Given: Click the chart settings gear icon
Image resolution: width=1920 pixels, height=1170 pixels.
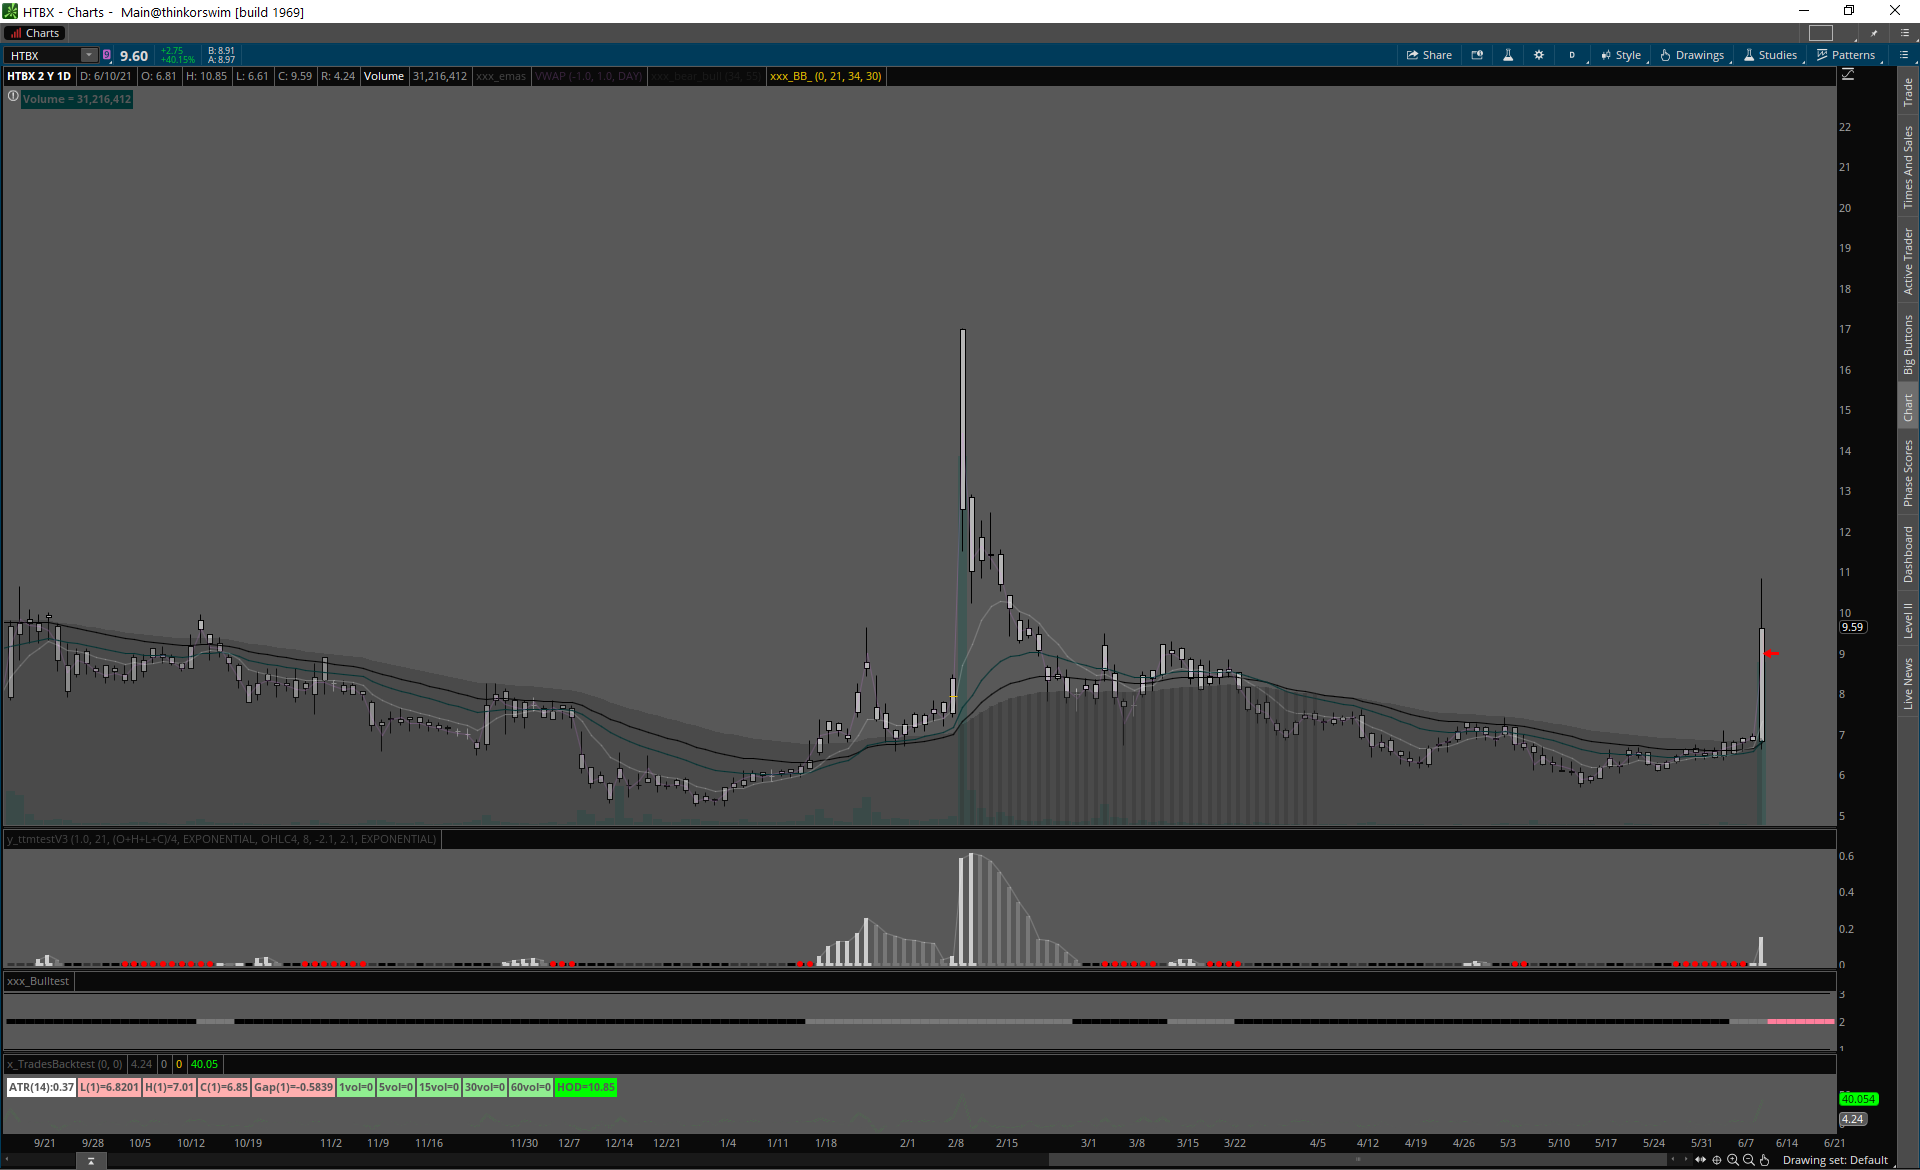Looking at the screenshot, I should coord(1539,55).
